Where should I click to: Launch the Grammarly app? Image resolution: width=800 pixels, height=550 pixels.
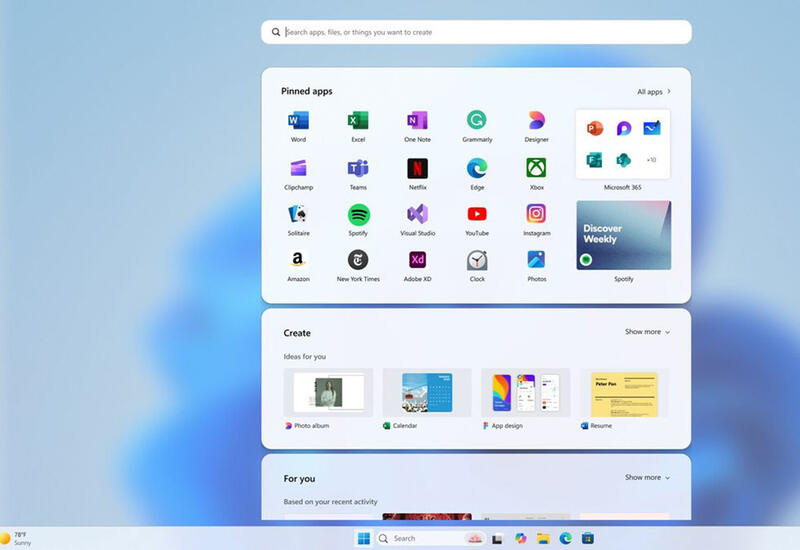(477, 120)
